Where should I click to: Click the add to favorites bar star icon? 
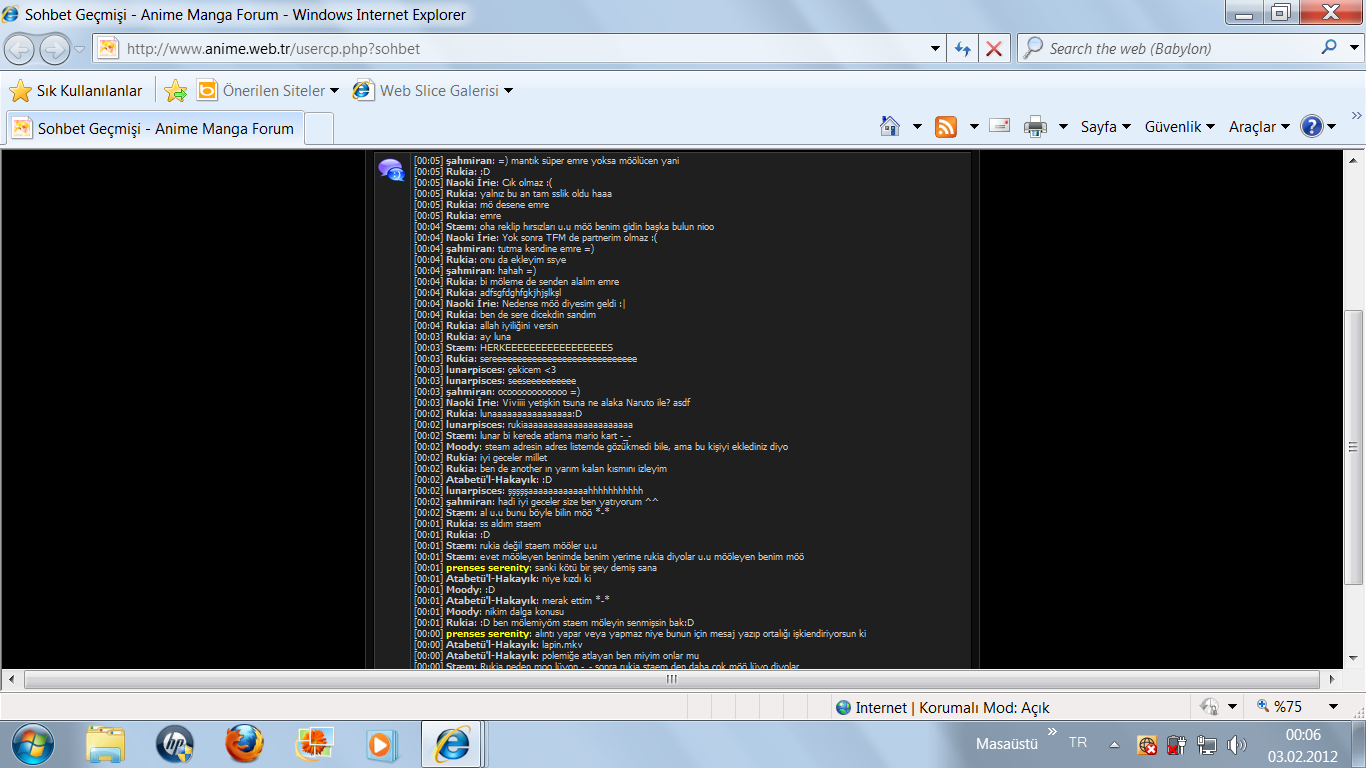(176, 91)
